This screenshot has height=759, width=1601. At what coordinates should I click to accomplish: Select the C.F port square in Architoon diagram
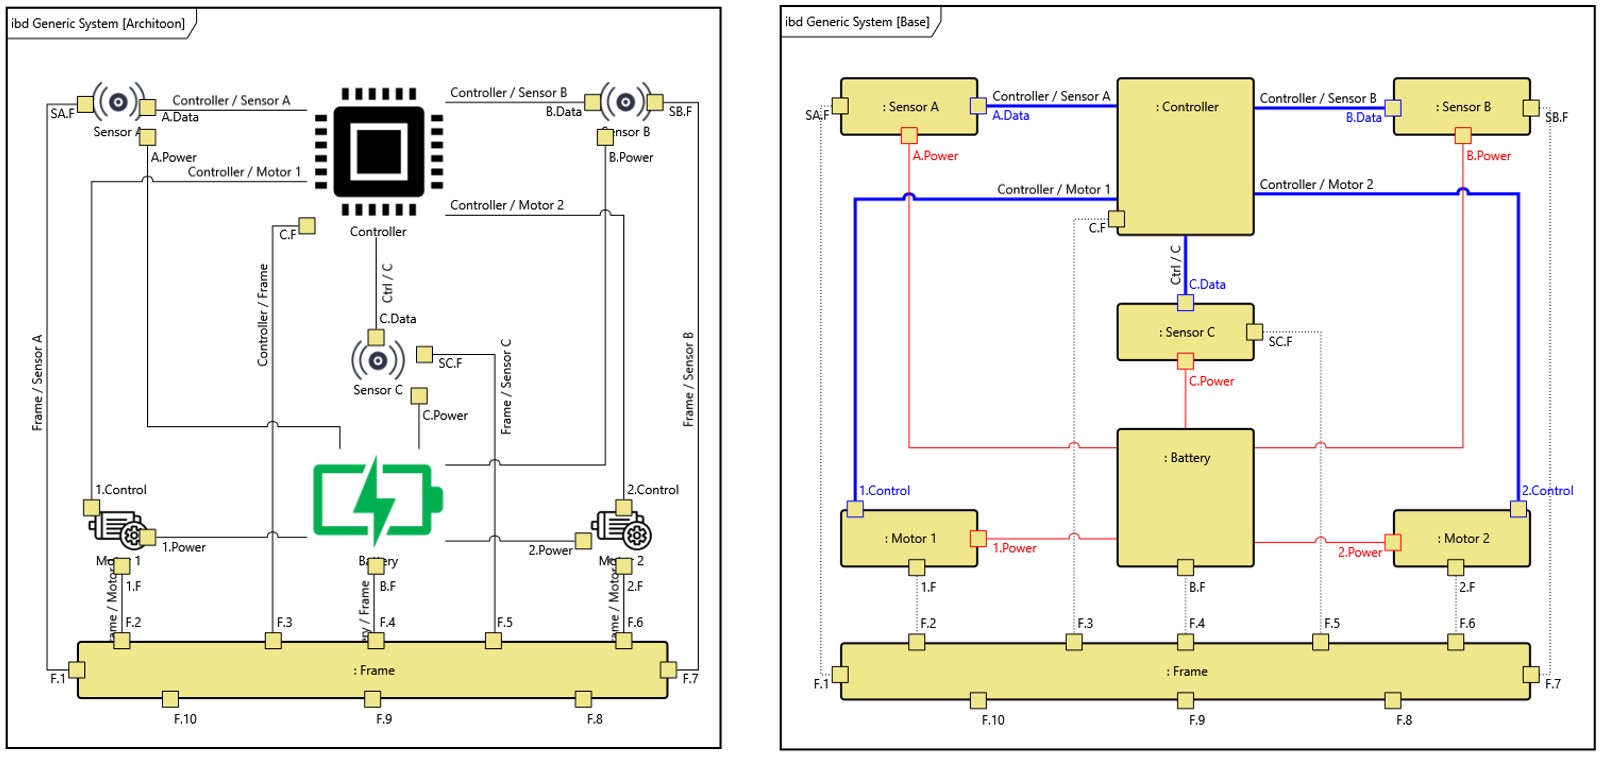click(x=307, y=226)
